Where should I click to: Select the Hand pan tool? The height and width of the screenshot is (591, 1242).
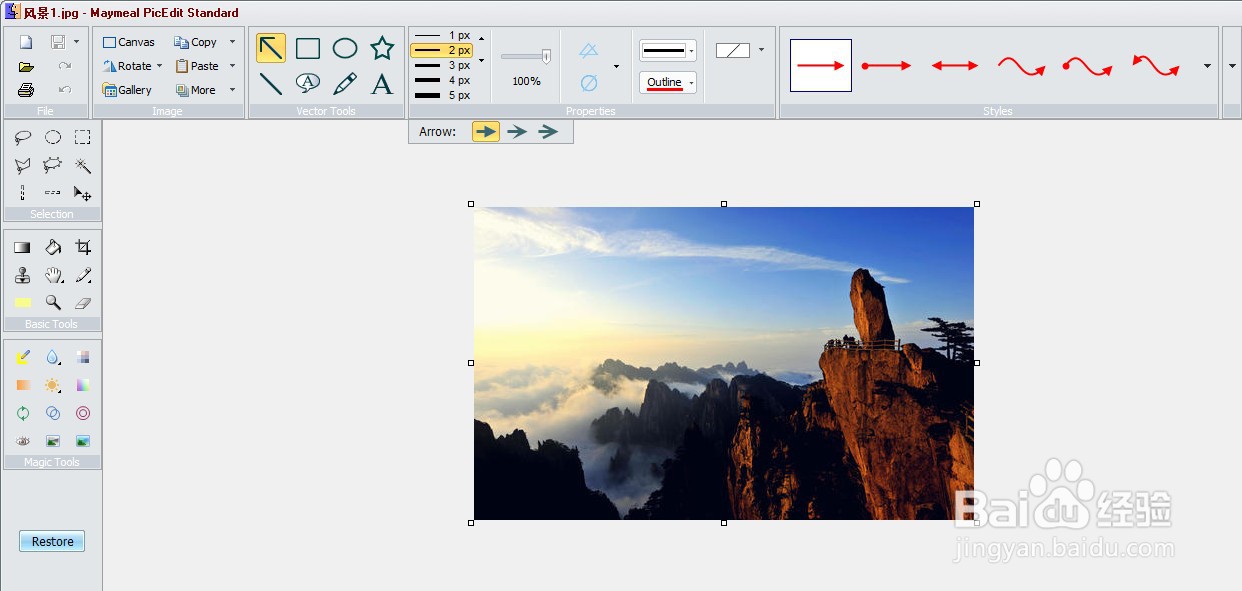(53, 275)
